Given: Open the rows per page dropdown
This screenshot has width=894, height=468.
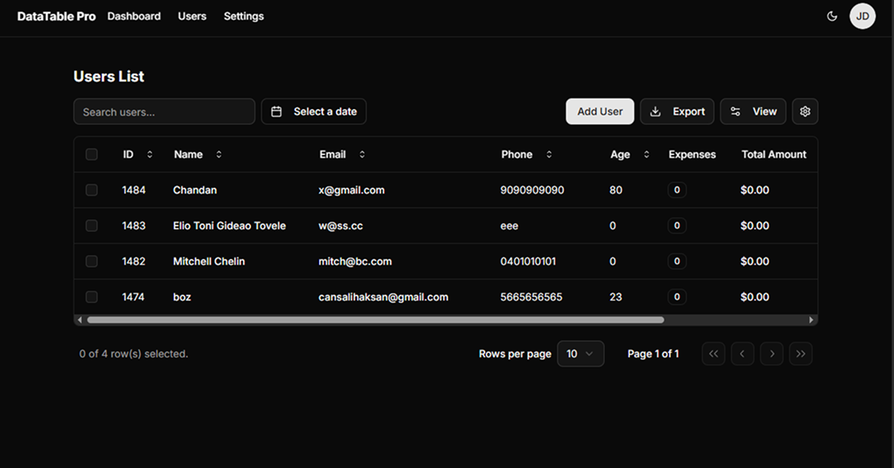Looking at the screenshot, I should pos(580,354).
